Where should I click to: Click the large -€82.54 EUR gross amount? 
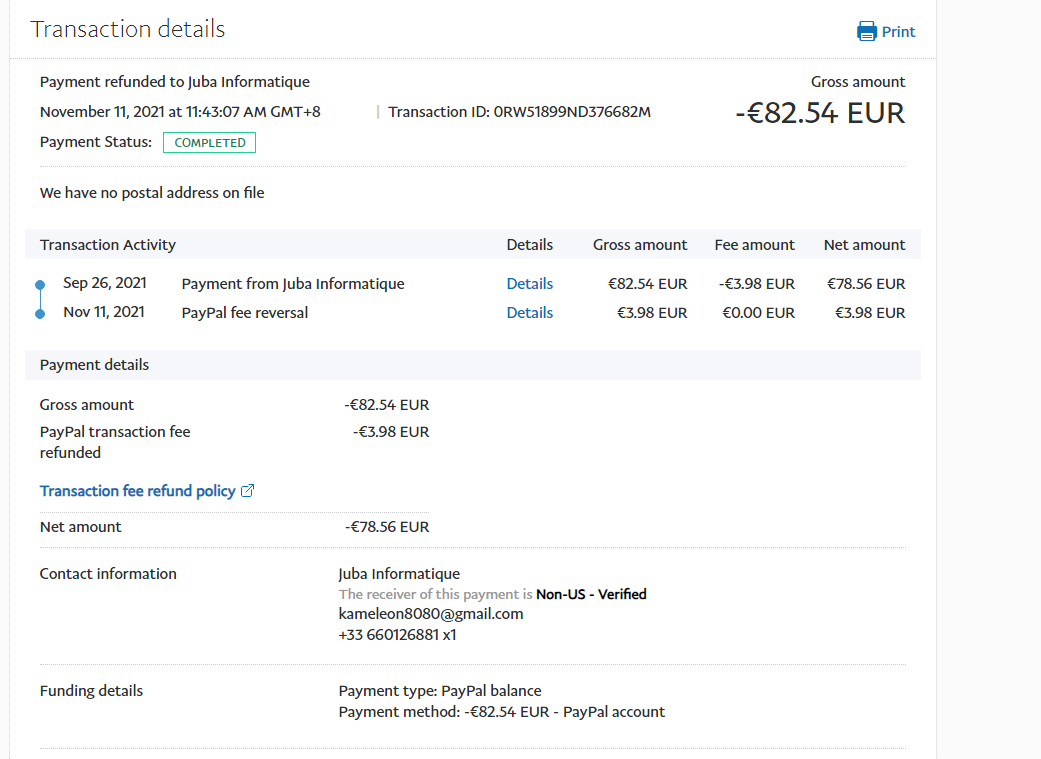coord(819,113)
